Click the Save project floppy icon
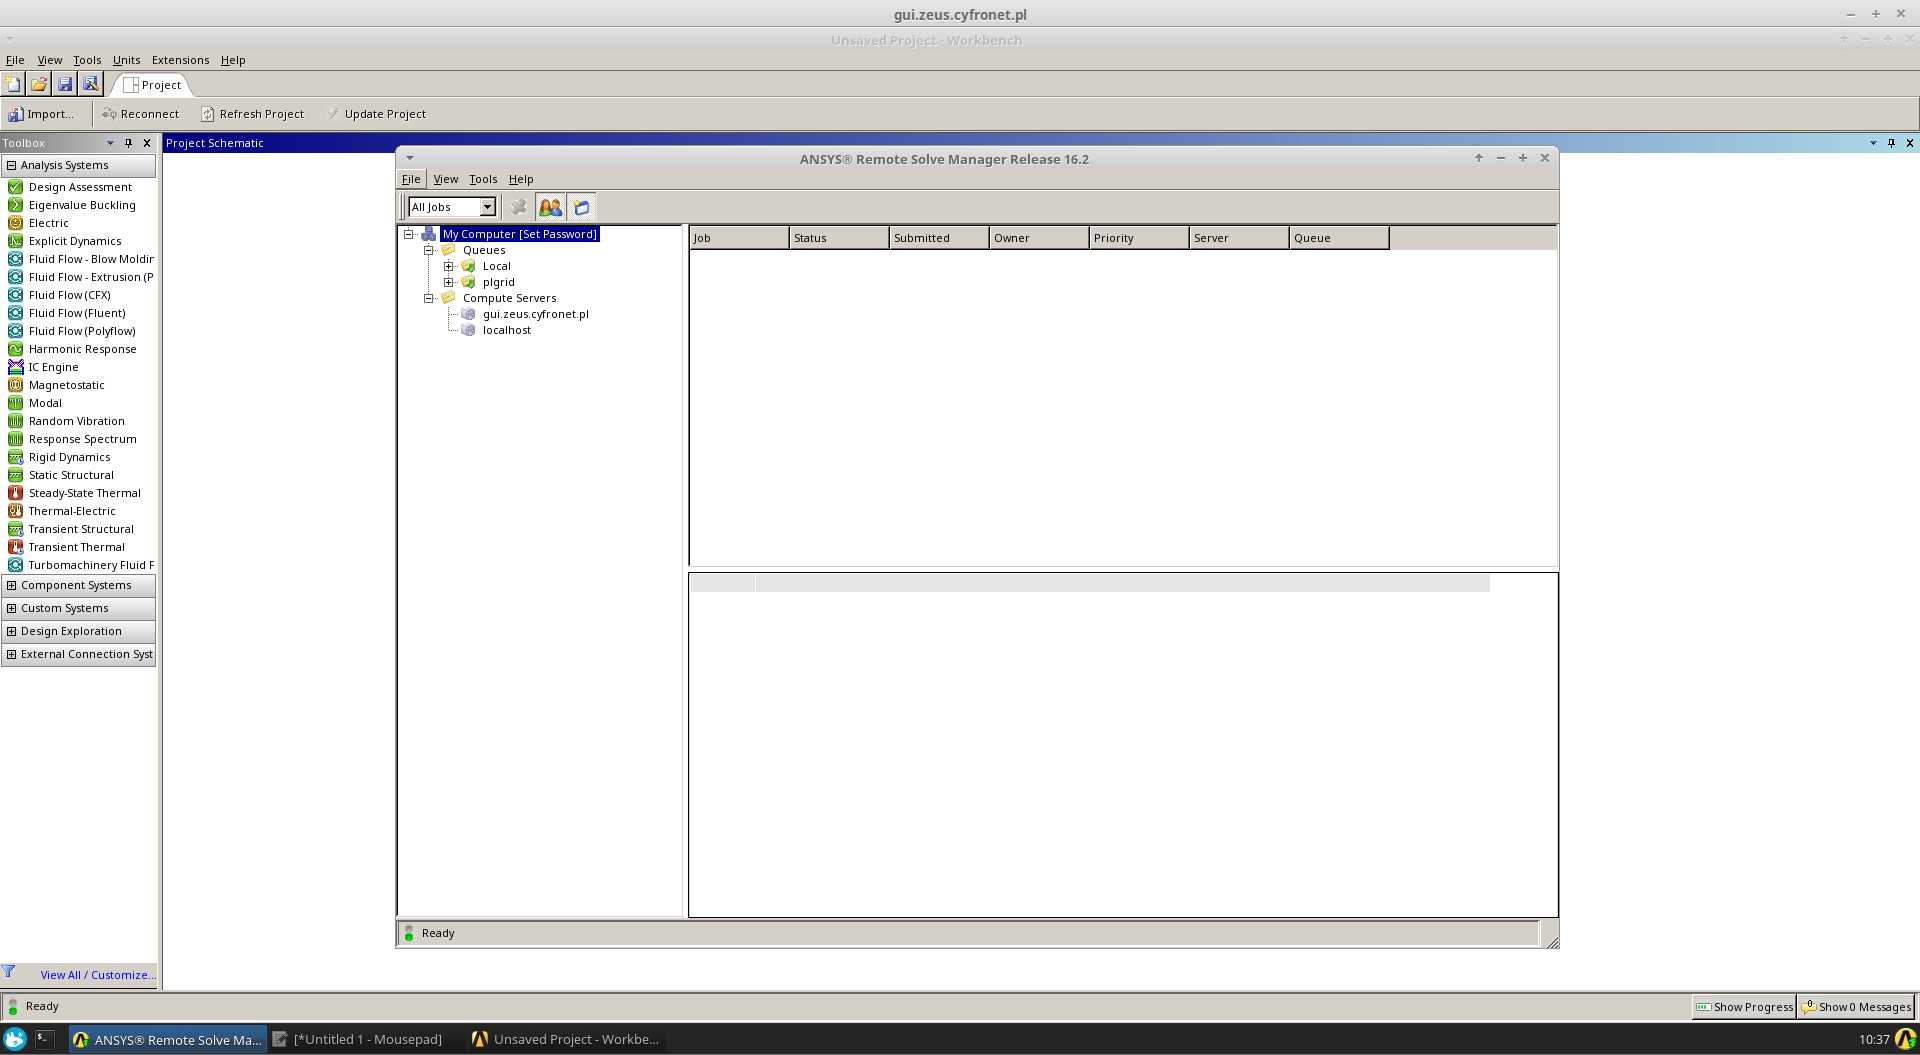The width and height of the screenshot is (1920, 1055). (x=65, y=84)
